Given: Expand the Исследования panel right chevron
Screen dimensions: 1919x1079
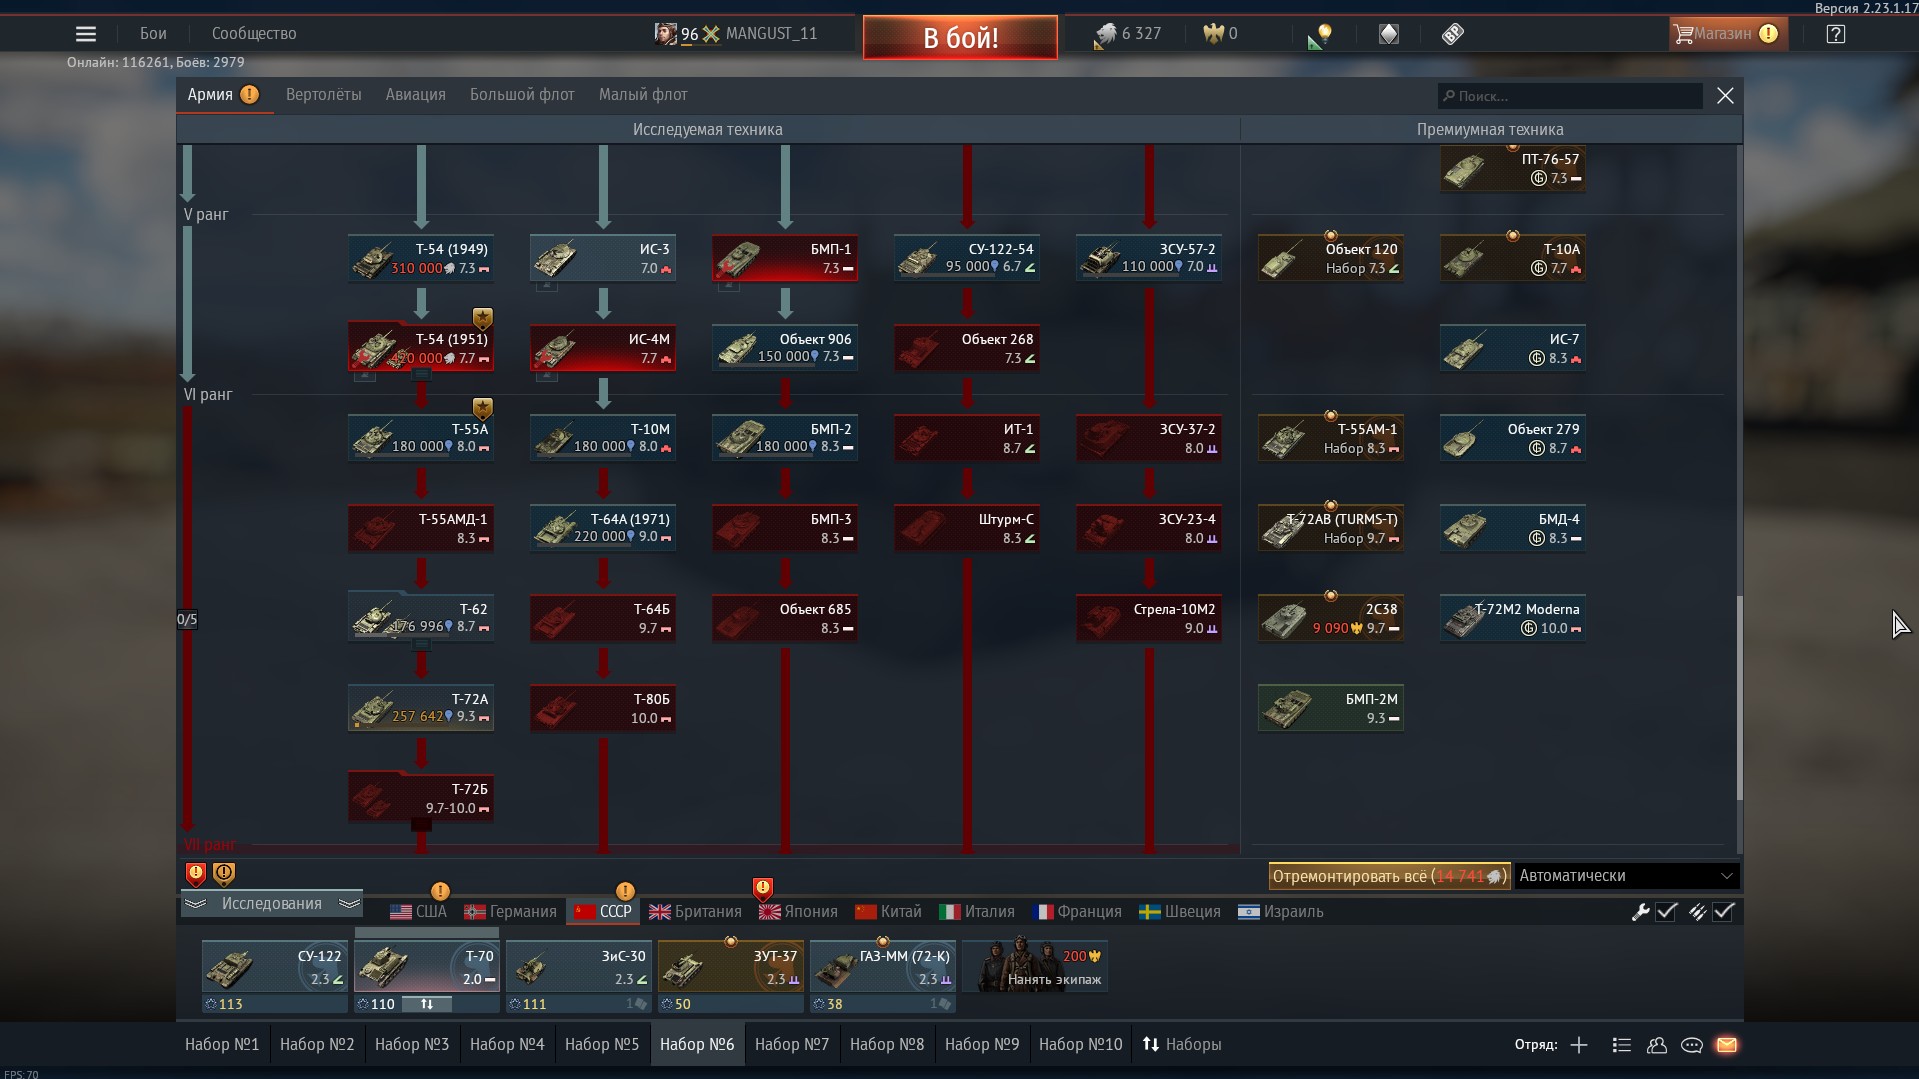Looking at the screenshot, I should pos(349,904).
